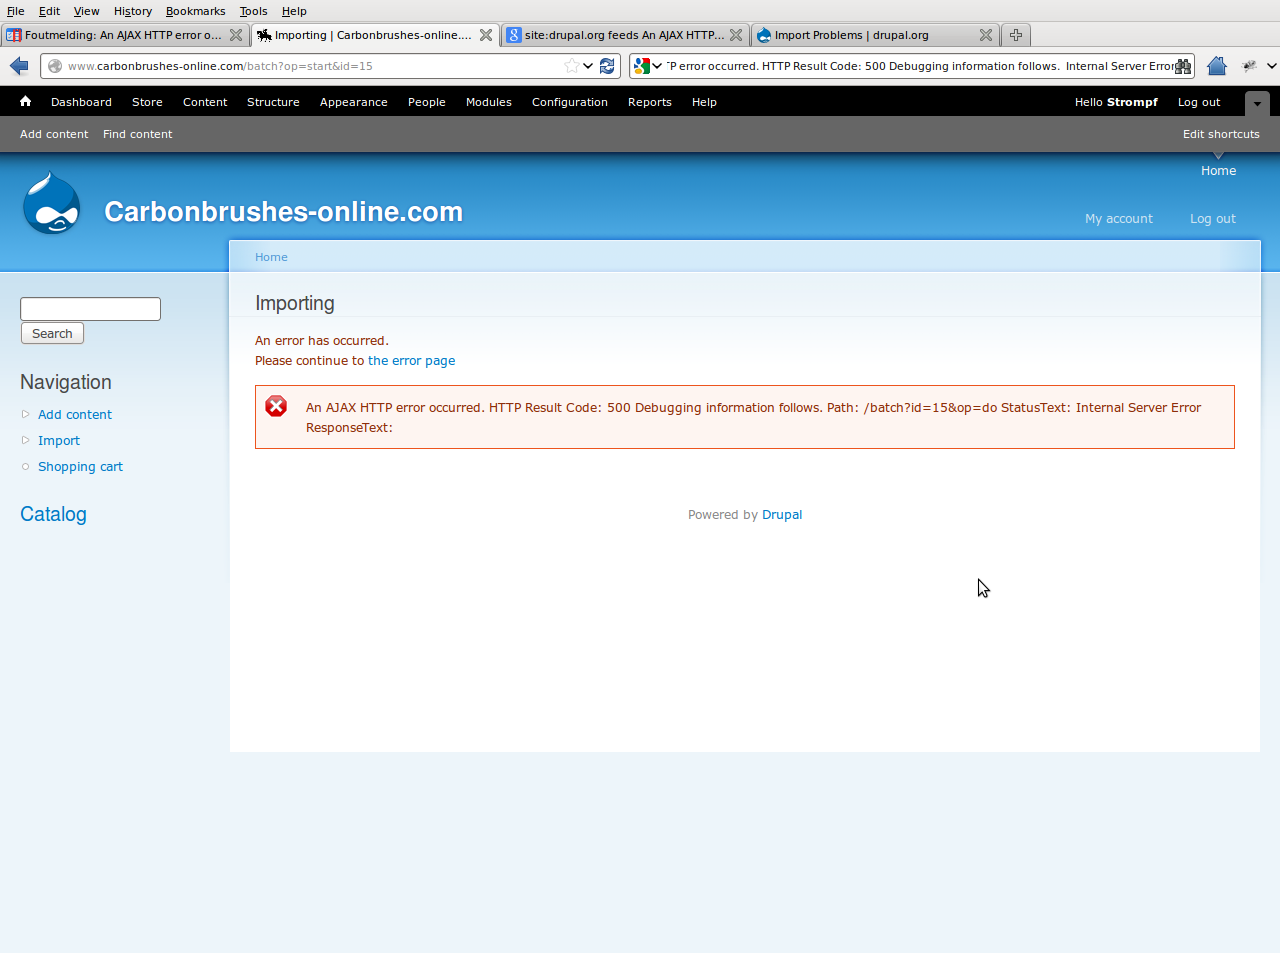Image resolution: width=1280 pixels, height=953 pixels.
Task: Open People in the admin toolbar
Action: click(427, 102)
